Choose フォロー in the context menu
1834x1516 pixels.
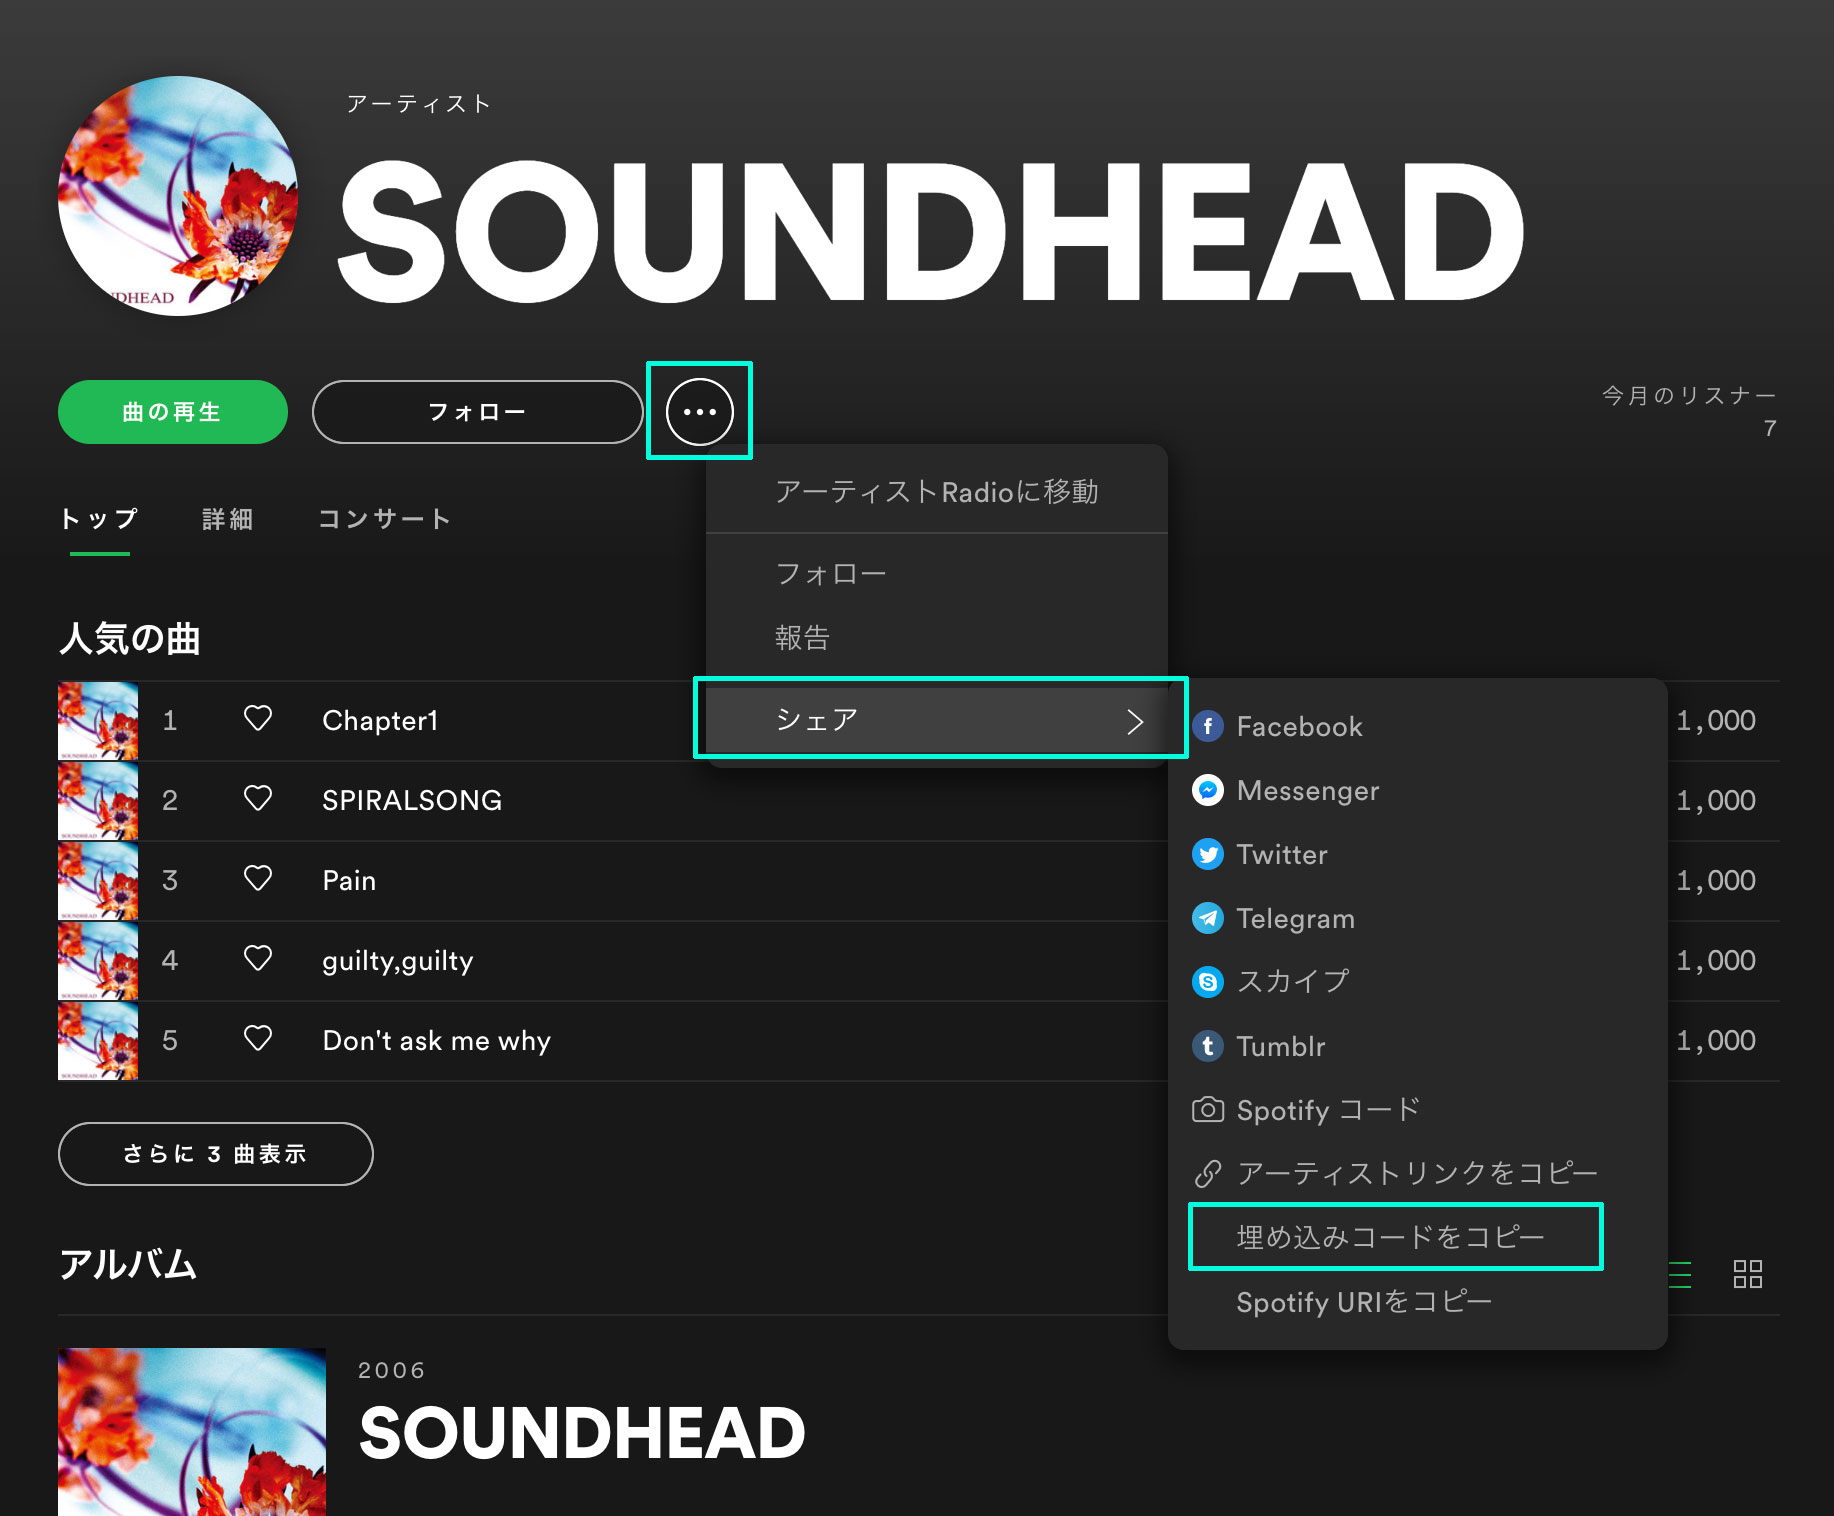(x=937, y=574)
